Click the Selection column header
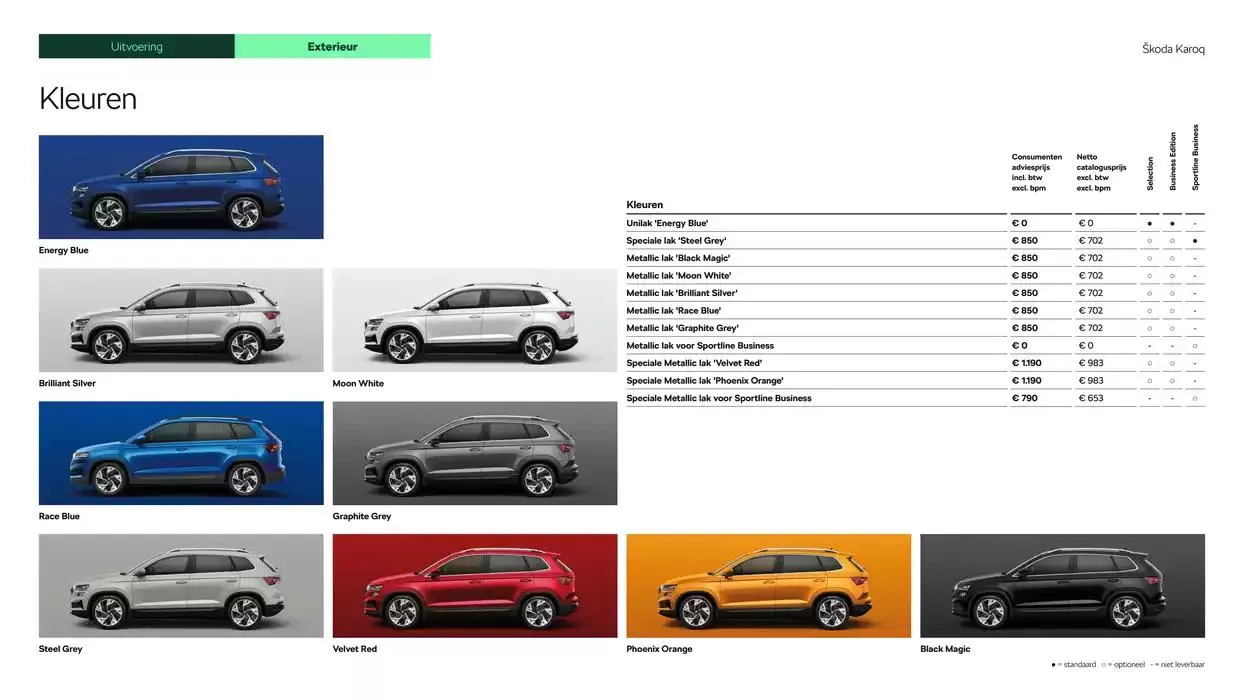The width and height of the screenshot is (1244, 700). 1150,172
